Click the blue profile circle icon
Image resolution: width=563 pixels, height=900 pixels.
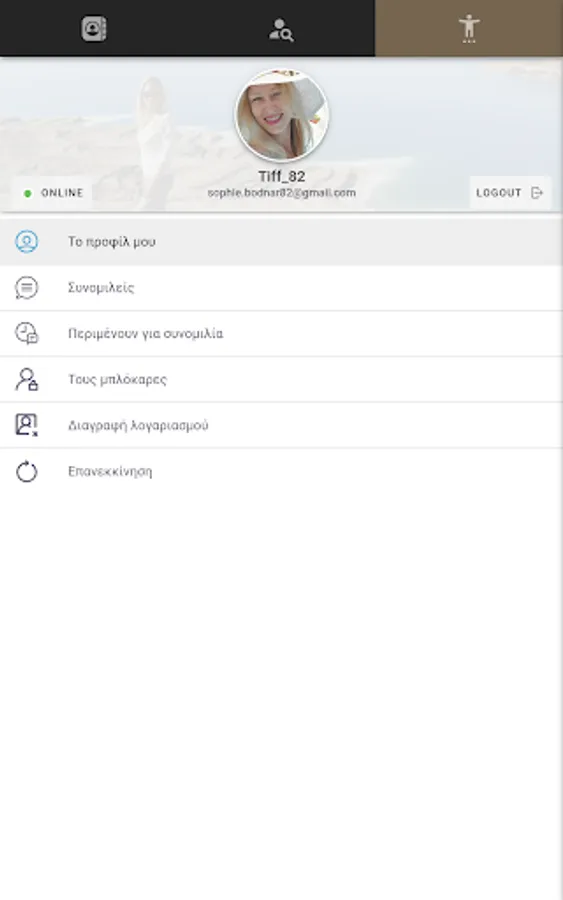[26, 242]
